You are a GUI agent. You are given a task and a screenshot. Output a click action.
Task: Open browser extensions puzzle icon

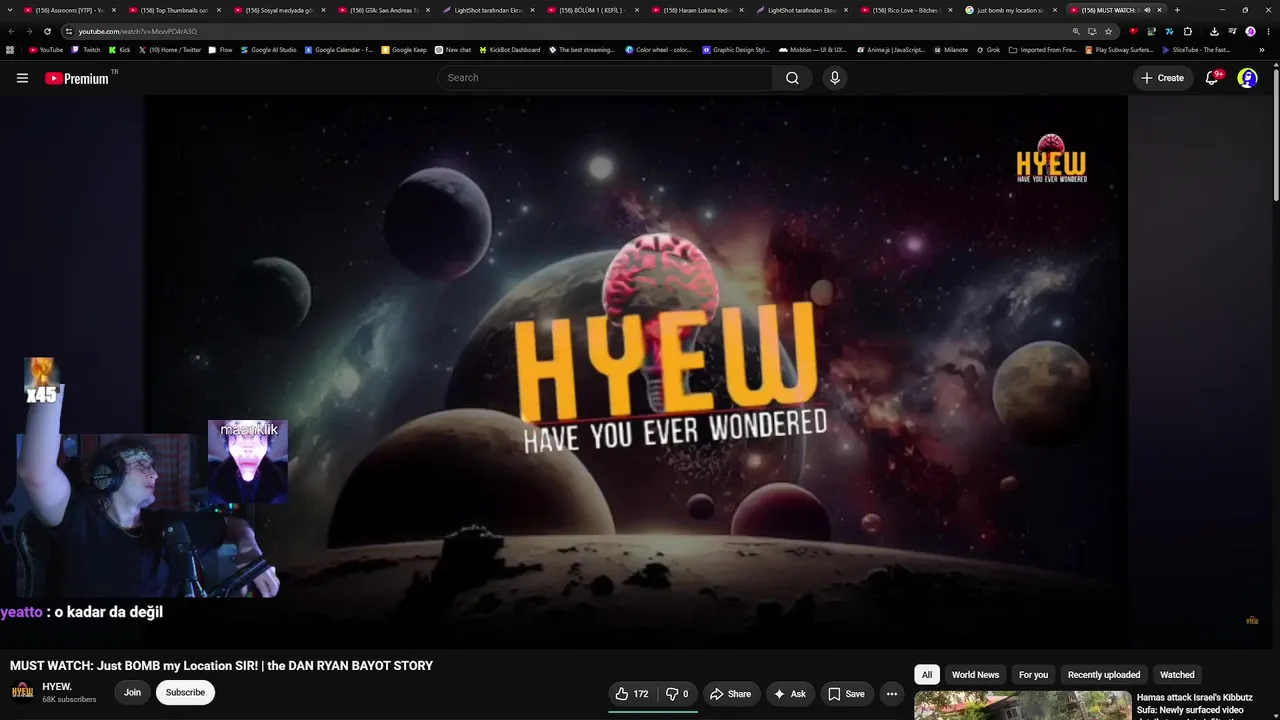pos(1188,31)
